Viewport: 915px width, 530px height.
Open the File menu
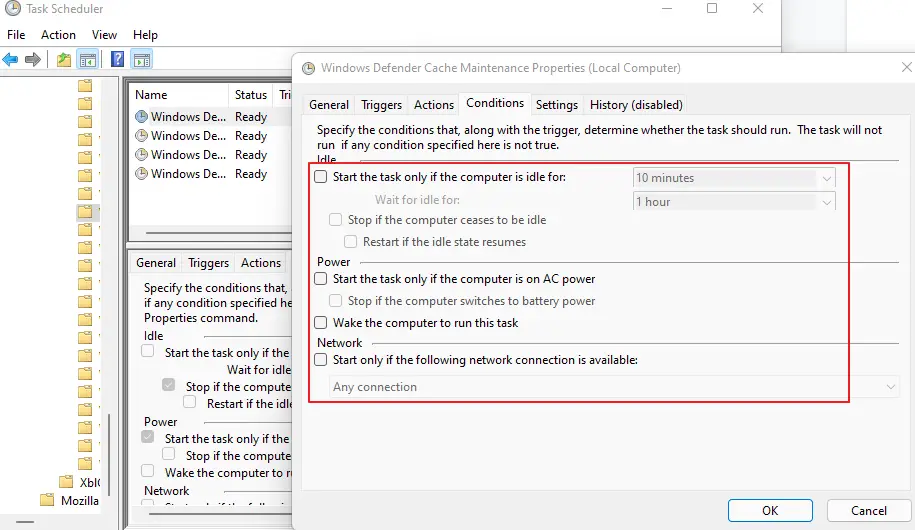(16, 34)
